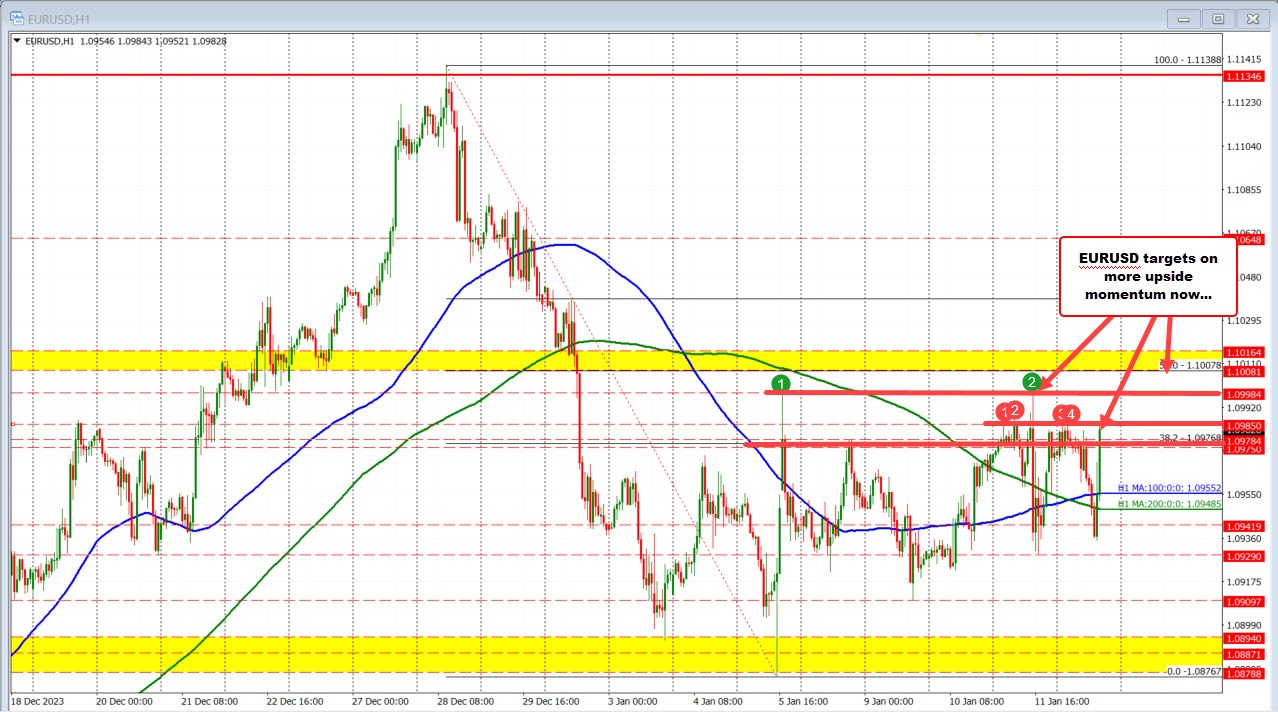
Task: Select the green circled 1 marker on the chart
Action: pyautogui.click(x=781, y=383)
